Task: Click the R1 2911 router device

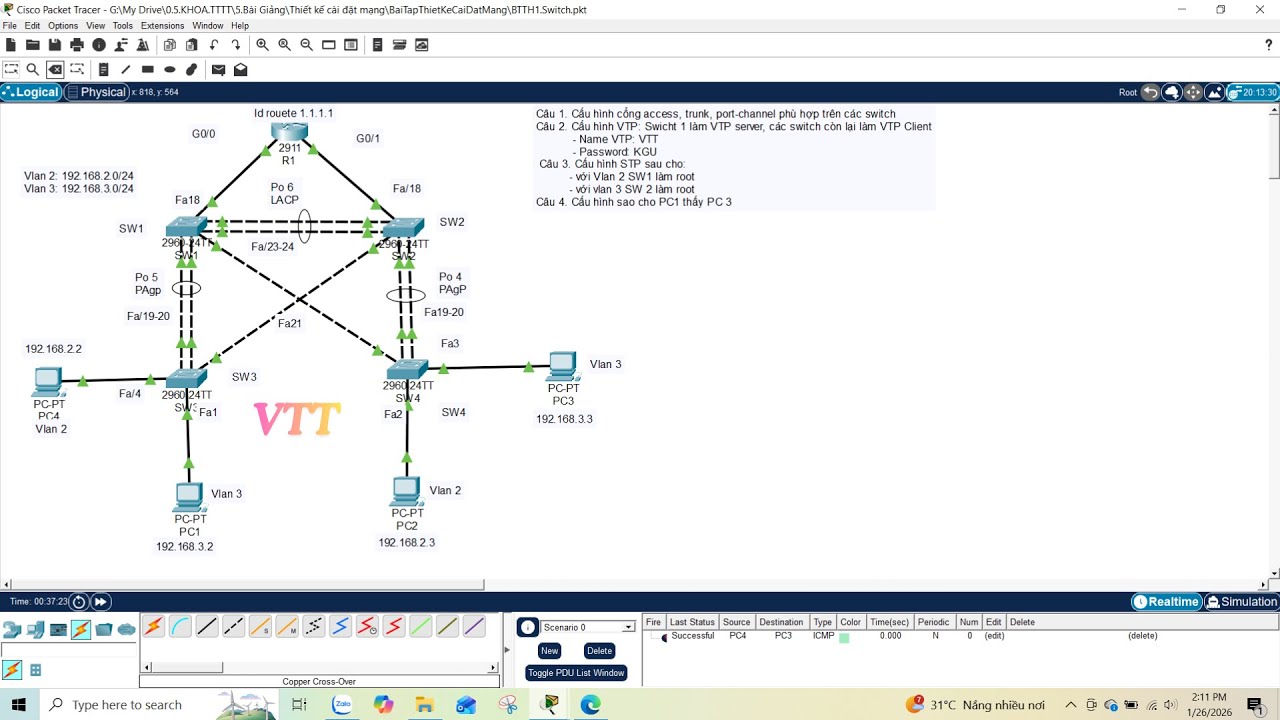Action: click(x=289, y=132)
